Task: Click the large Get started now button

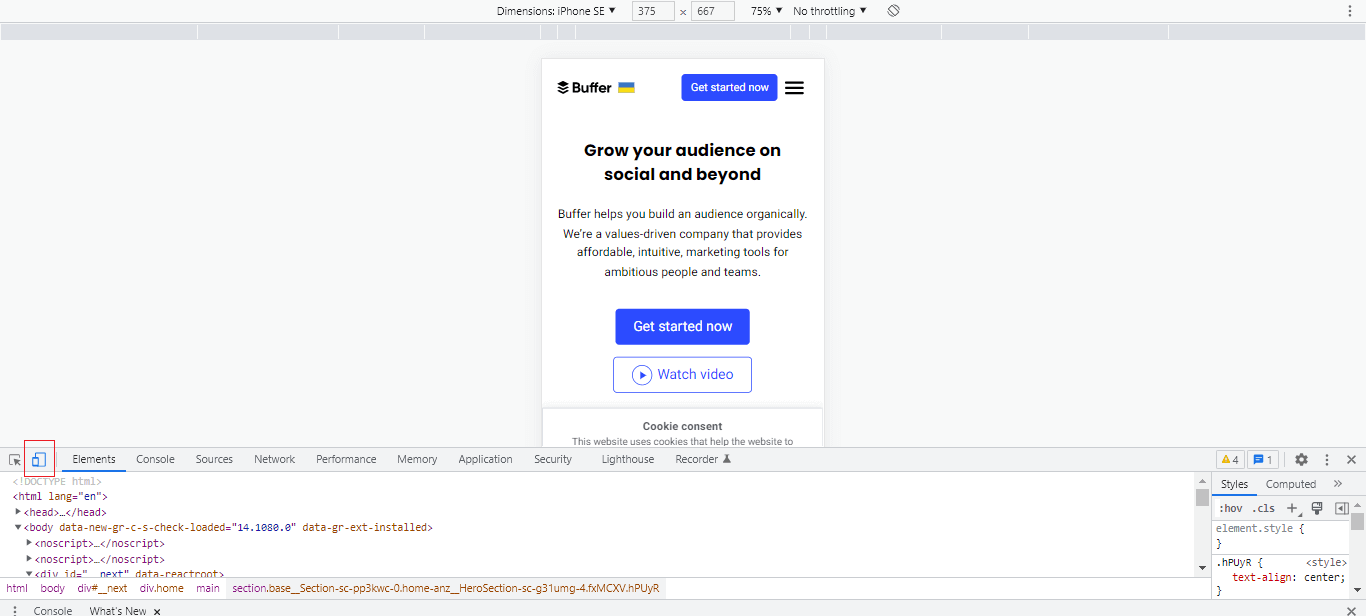Action: click(x=683, y=326)
